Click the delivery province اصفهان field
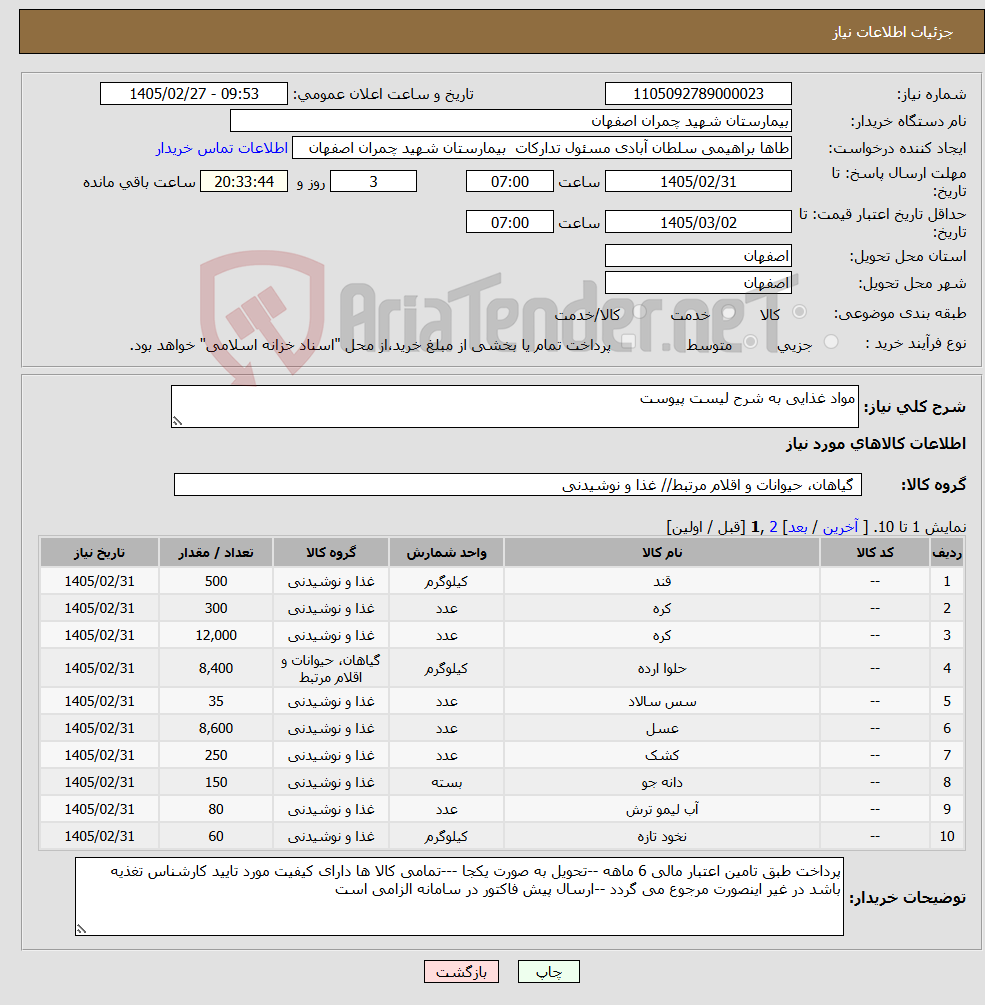The width and height of the screenshot is (985, 1005). click(698, 256)
